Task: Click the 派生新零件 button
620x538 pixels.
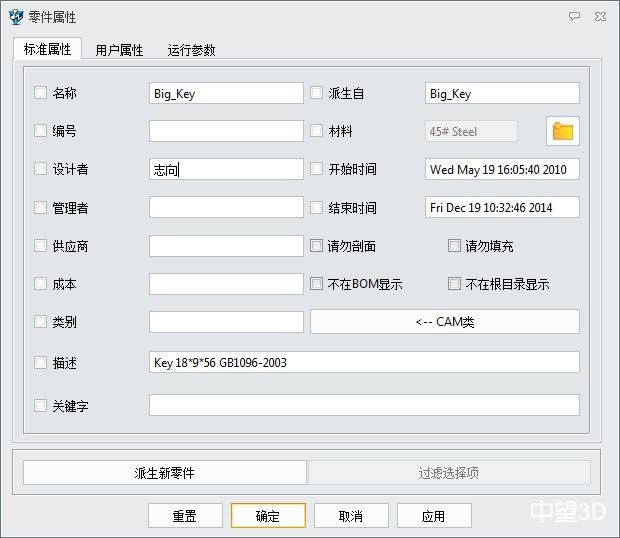Action: [x=165, y=473]
